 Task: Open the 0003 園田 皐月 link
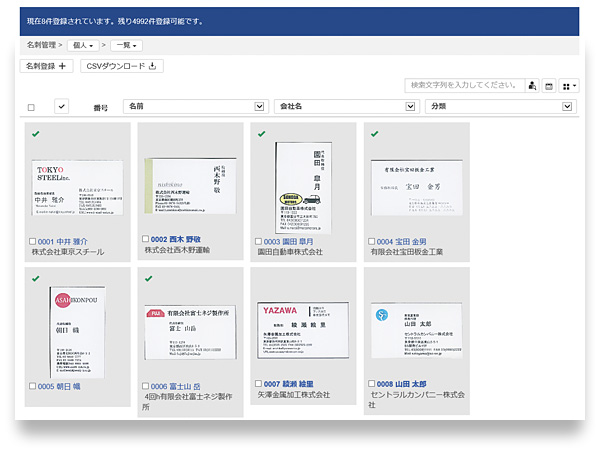[x=289, y=242]
